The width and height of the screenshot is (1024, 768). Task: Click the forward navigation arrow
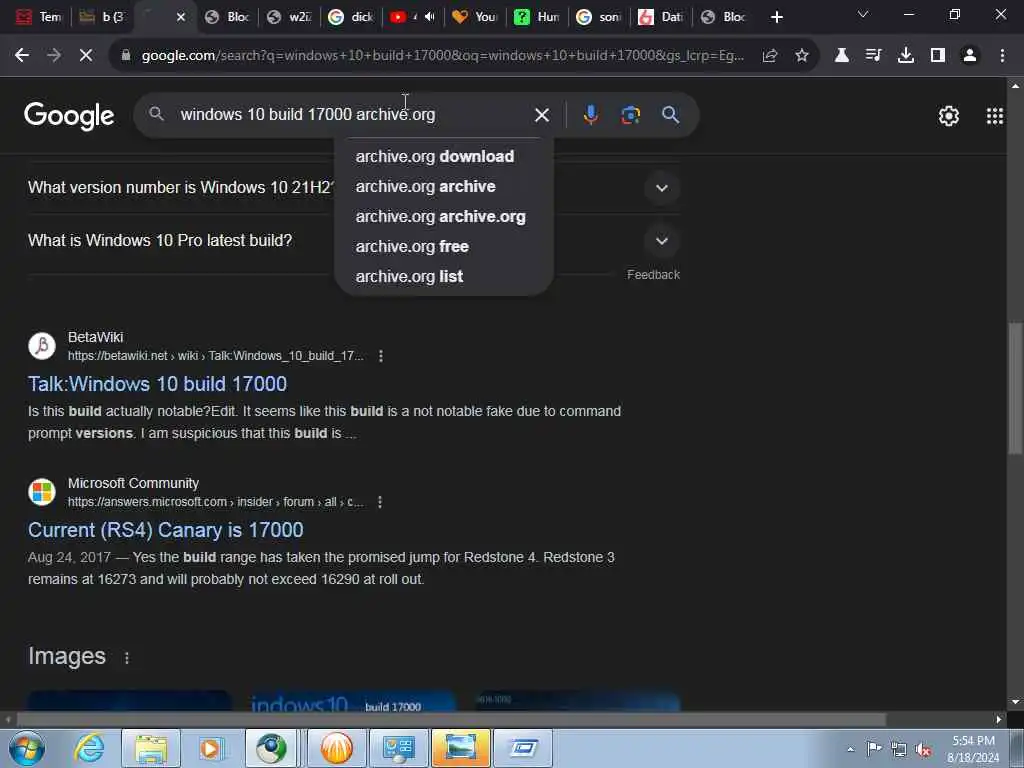pyautogui.click(x=54, y=56)
